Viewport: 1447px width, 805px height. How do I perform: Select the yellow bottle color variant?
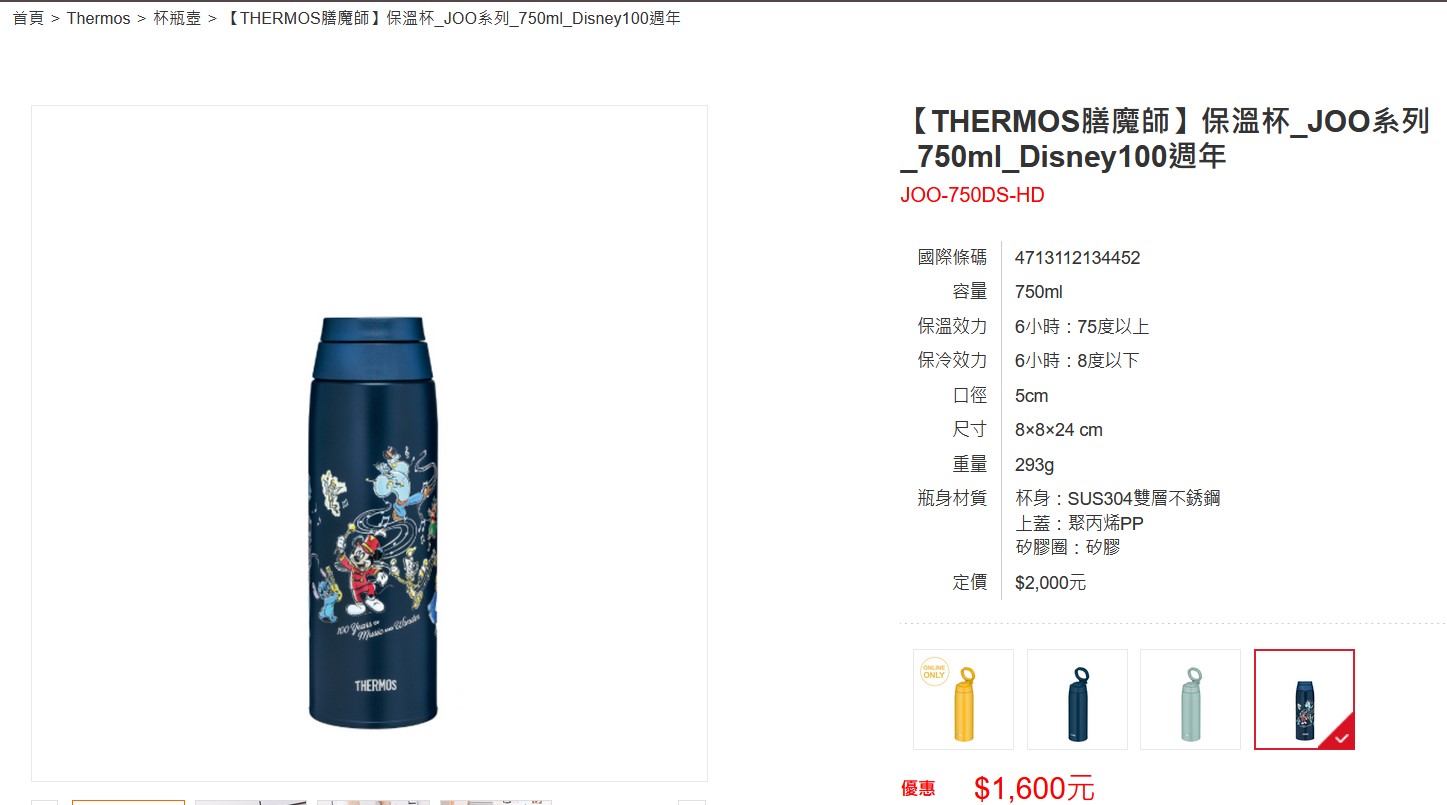(x=963, y=699)
